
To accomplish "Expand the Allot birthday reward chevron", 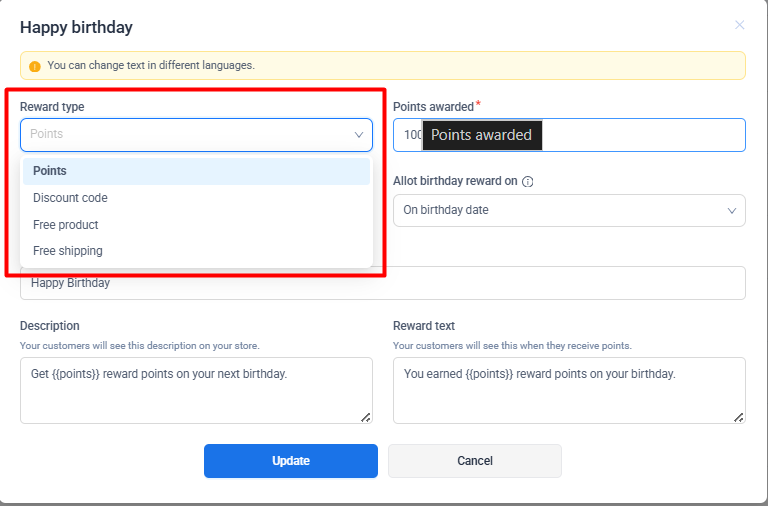I will point(731,211).
